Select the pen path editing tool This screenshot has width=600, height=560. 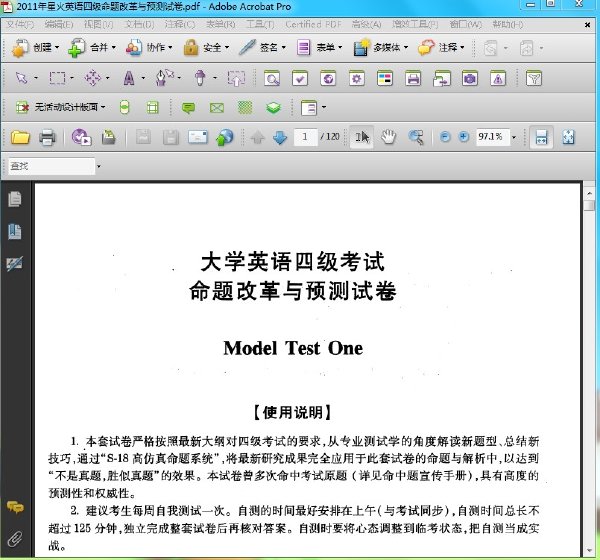164,78
